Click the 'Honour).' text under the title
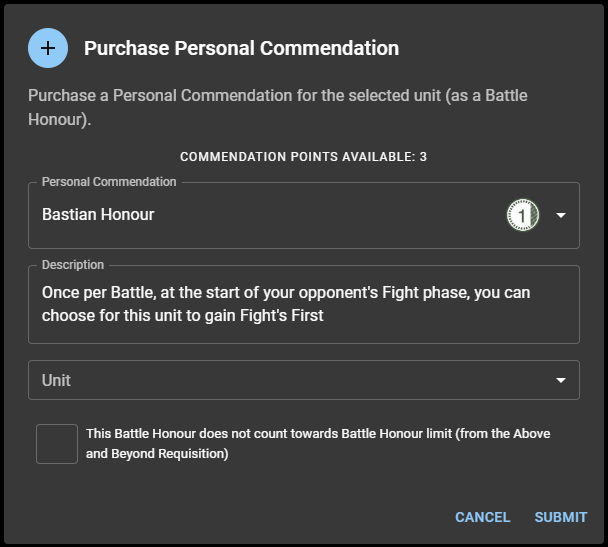This screenshot has height=547, width=608. [59, 118]
